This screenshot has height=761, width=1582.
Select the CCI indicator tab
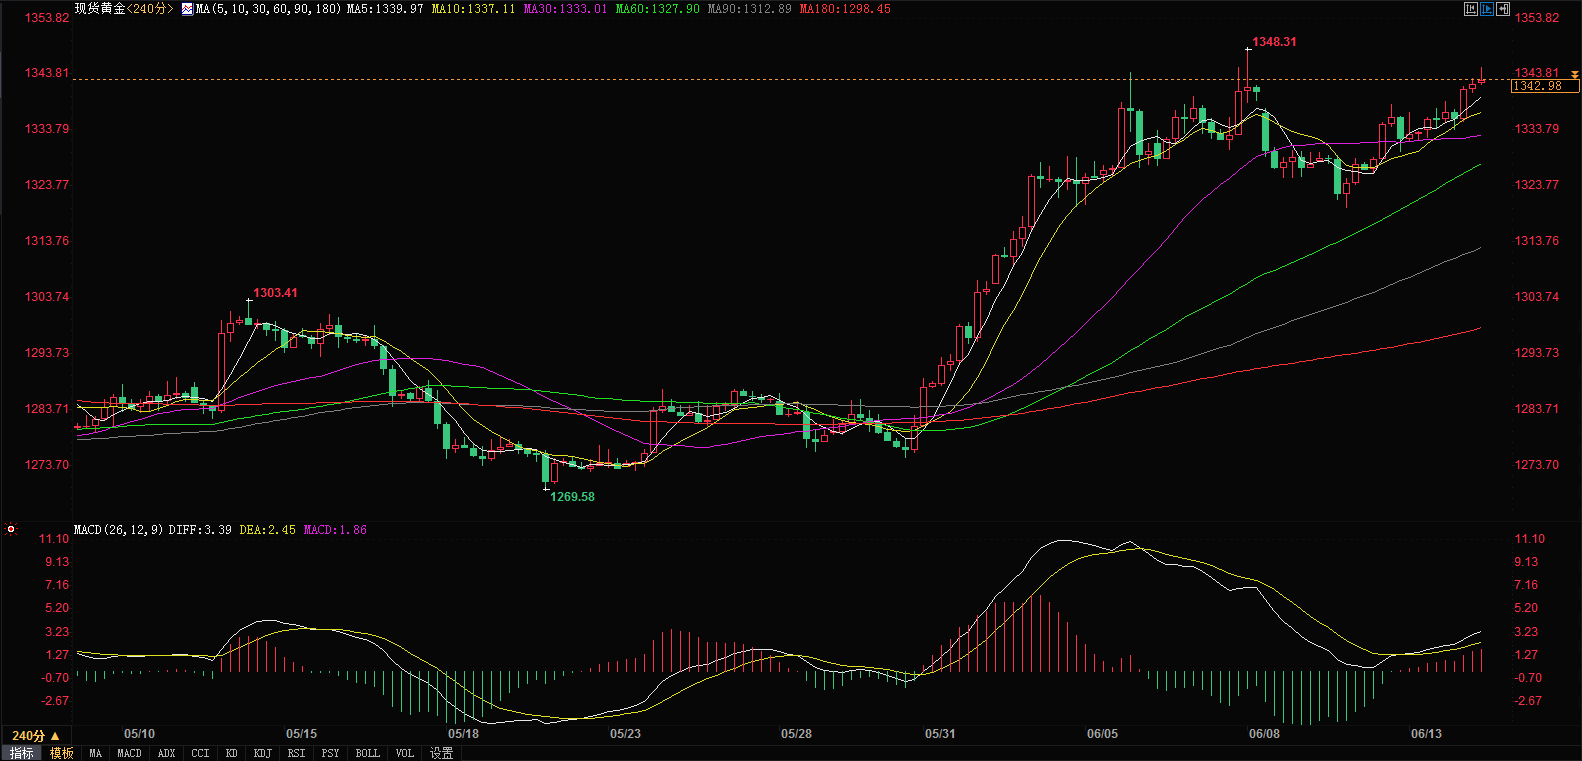[201, 753]
